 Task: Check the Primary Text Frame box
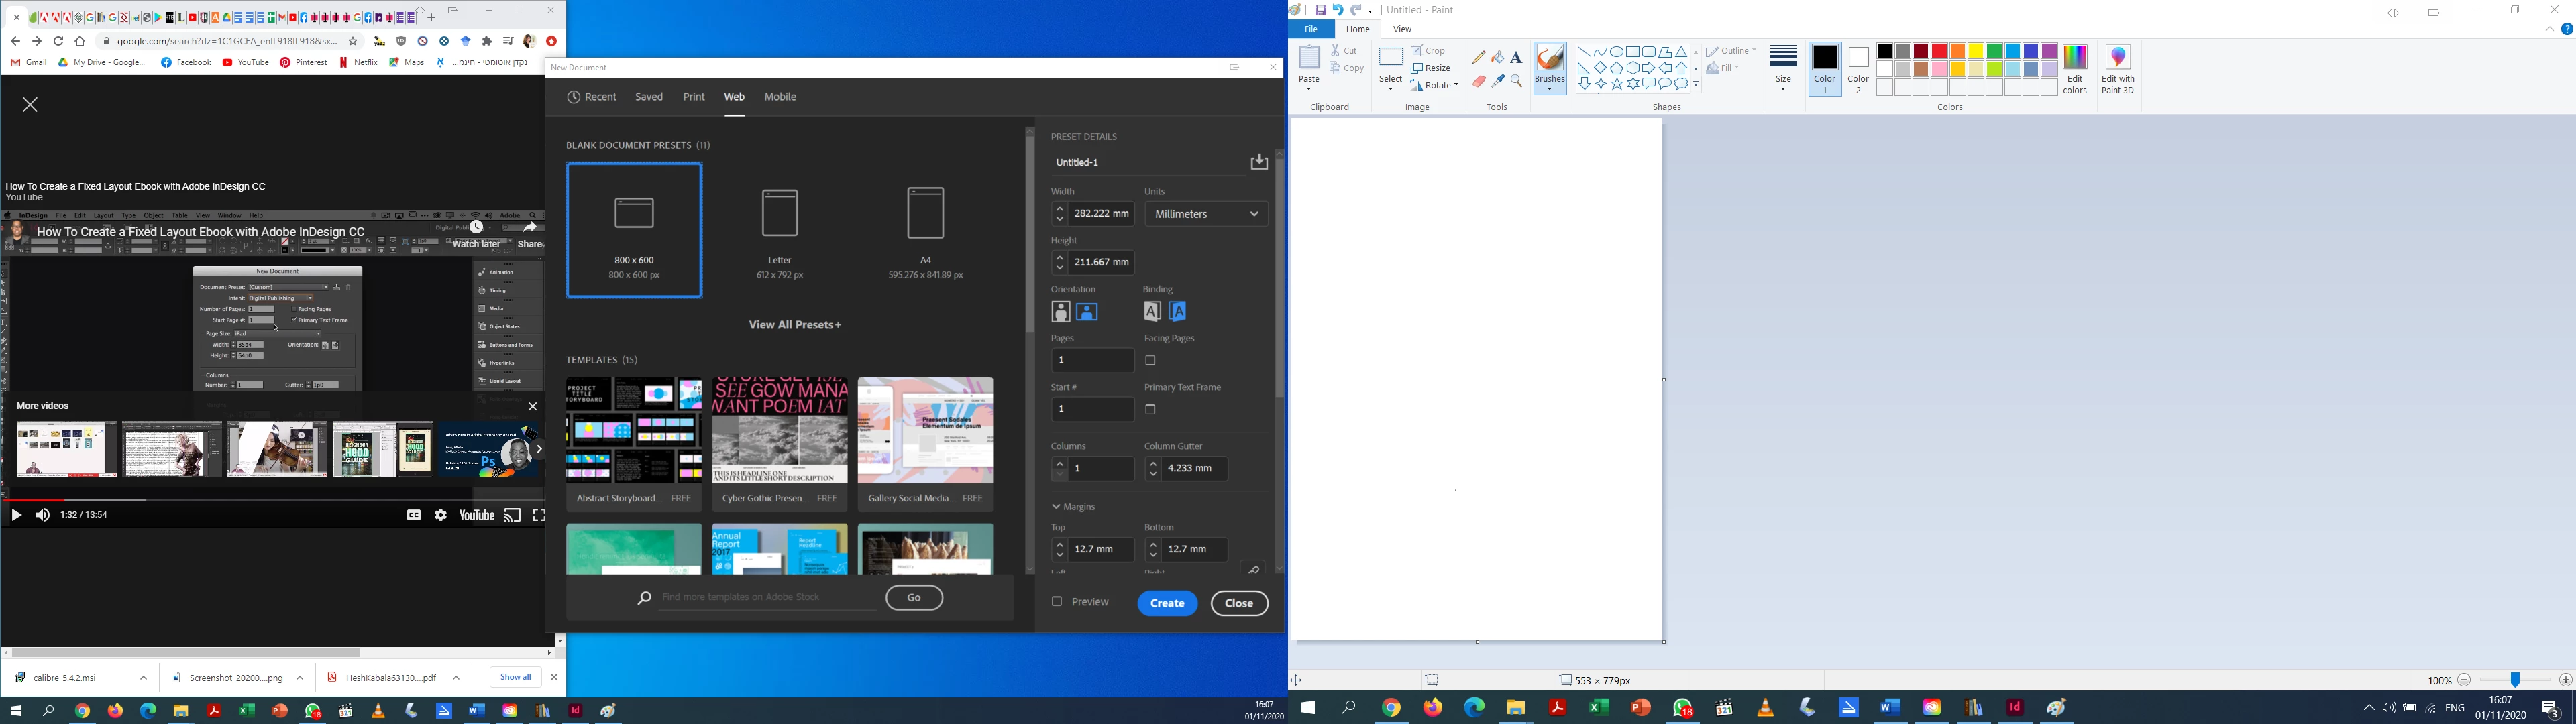pyautogui.click(x=1150, y=409)
